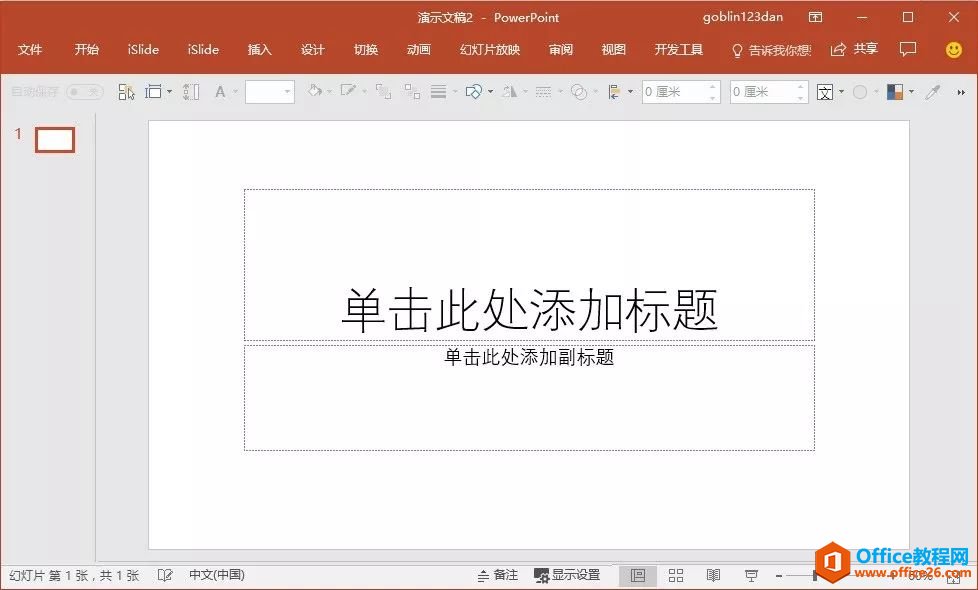This screenshot has width=978, height=590.
Task: Open the 幻灯片放映 tab
Action: pos(490,49)
